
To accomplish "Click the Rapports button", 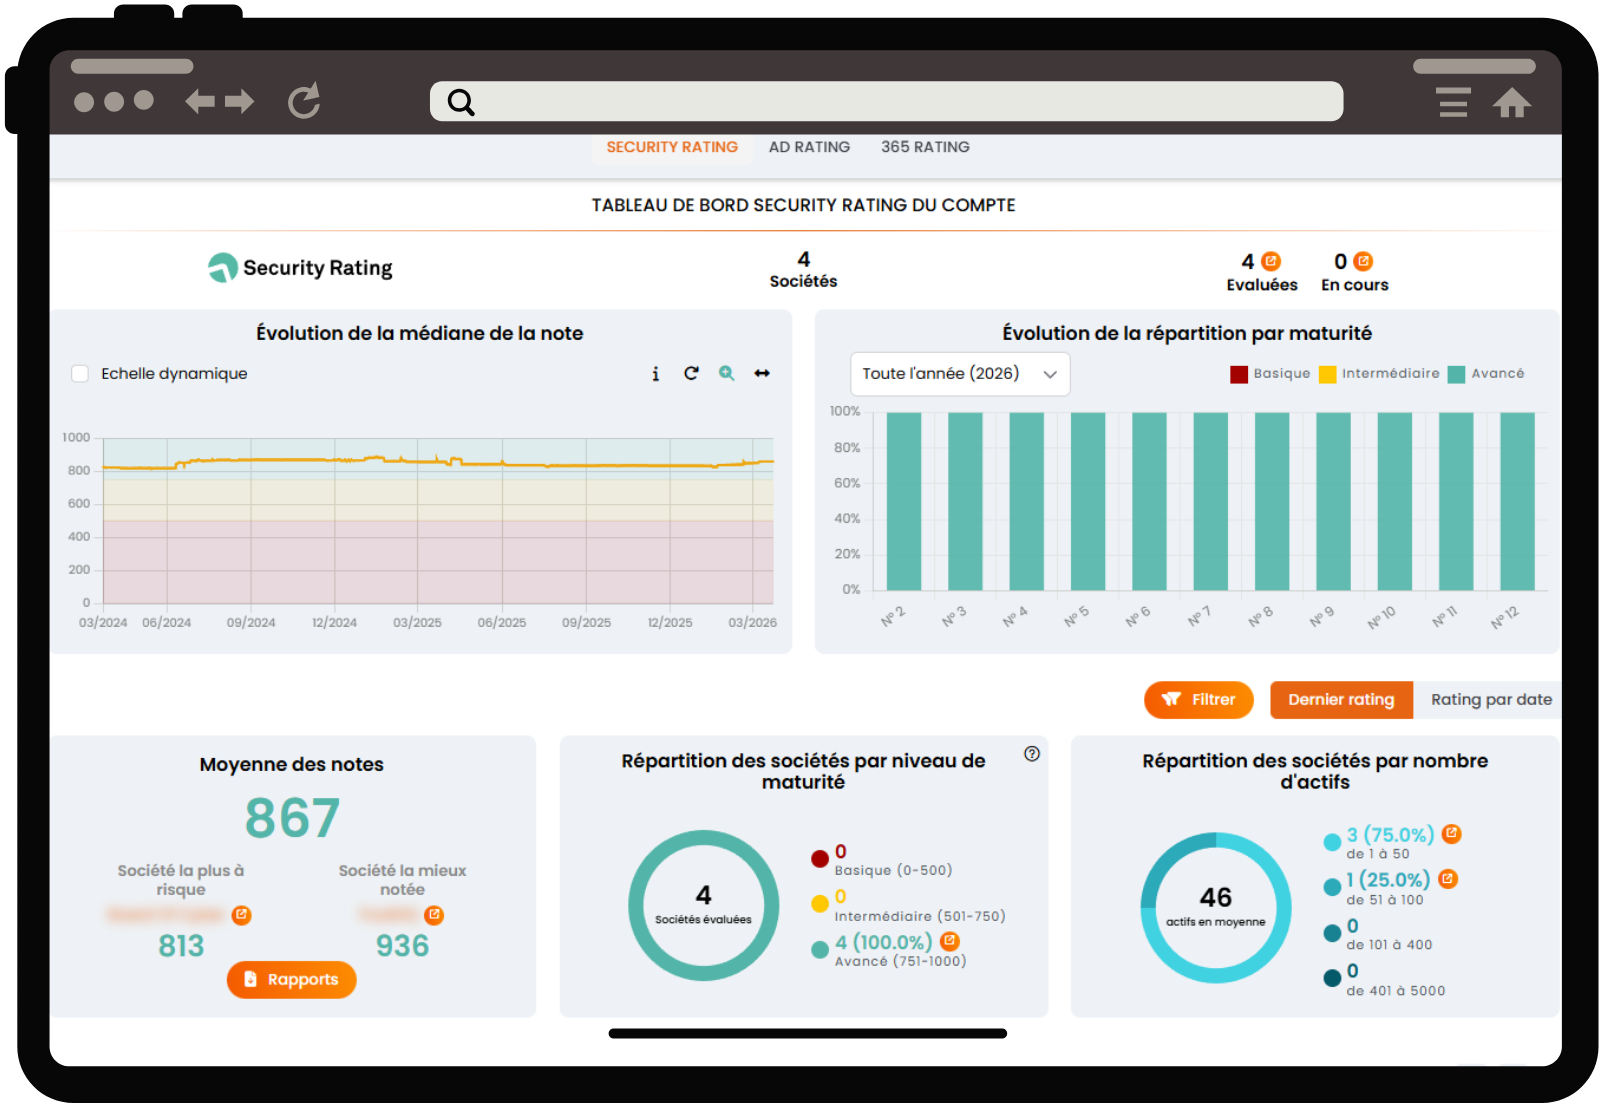I will coord(291,980).
